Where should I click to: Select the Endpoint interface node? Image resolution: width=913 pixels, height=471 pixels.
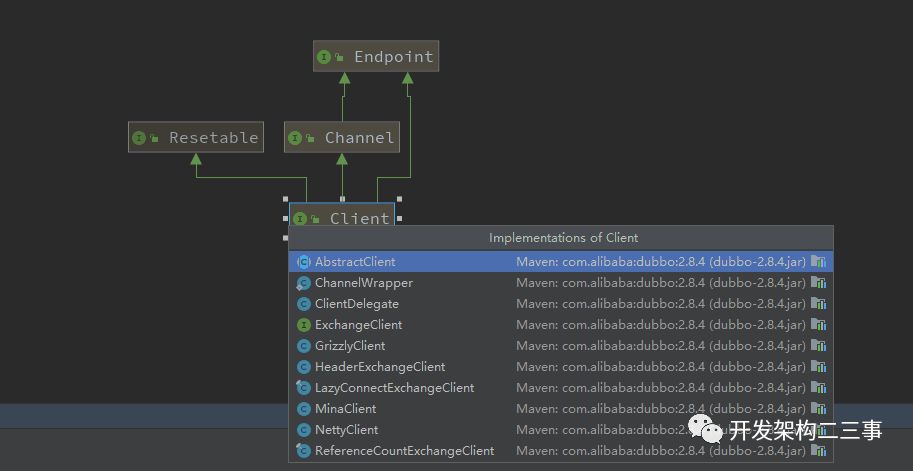click(x=393, y=57)
